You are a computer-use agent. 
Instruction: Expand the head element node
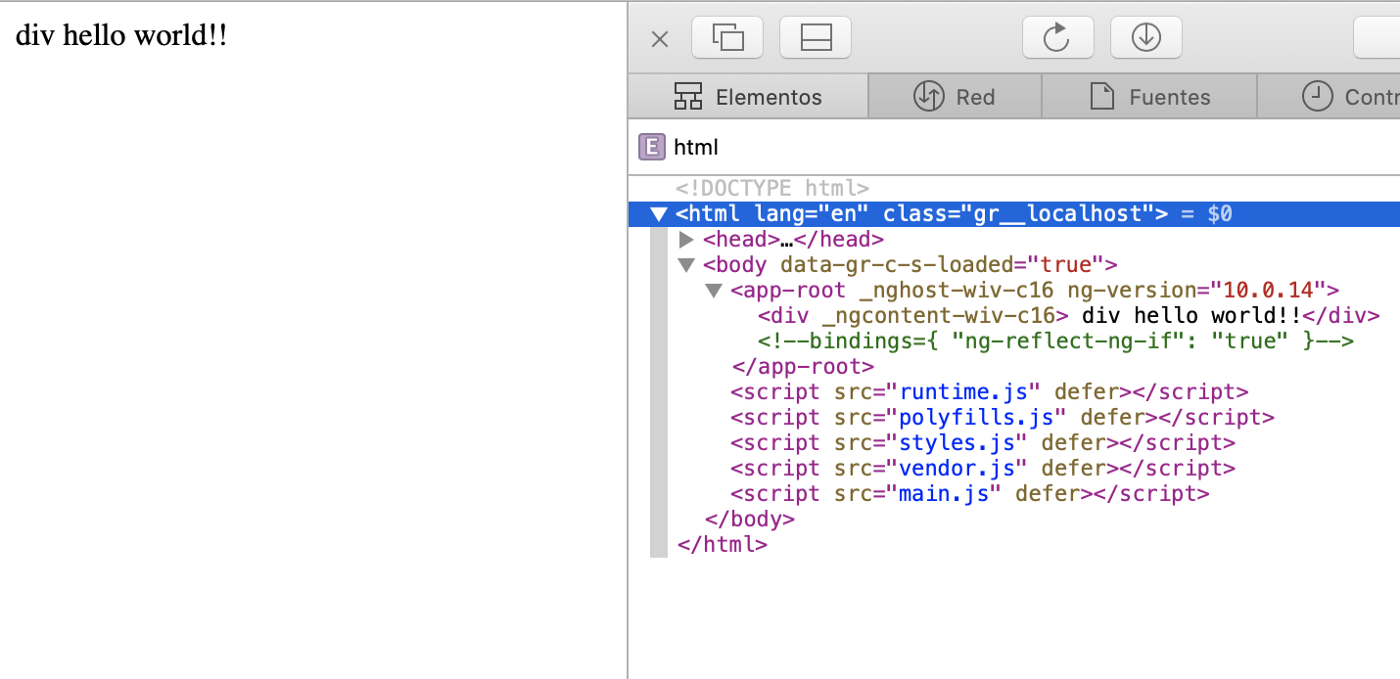pos(686,240)
